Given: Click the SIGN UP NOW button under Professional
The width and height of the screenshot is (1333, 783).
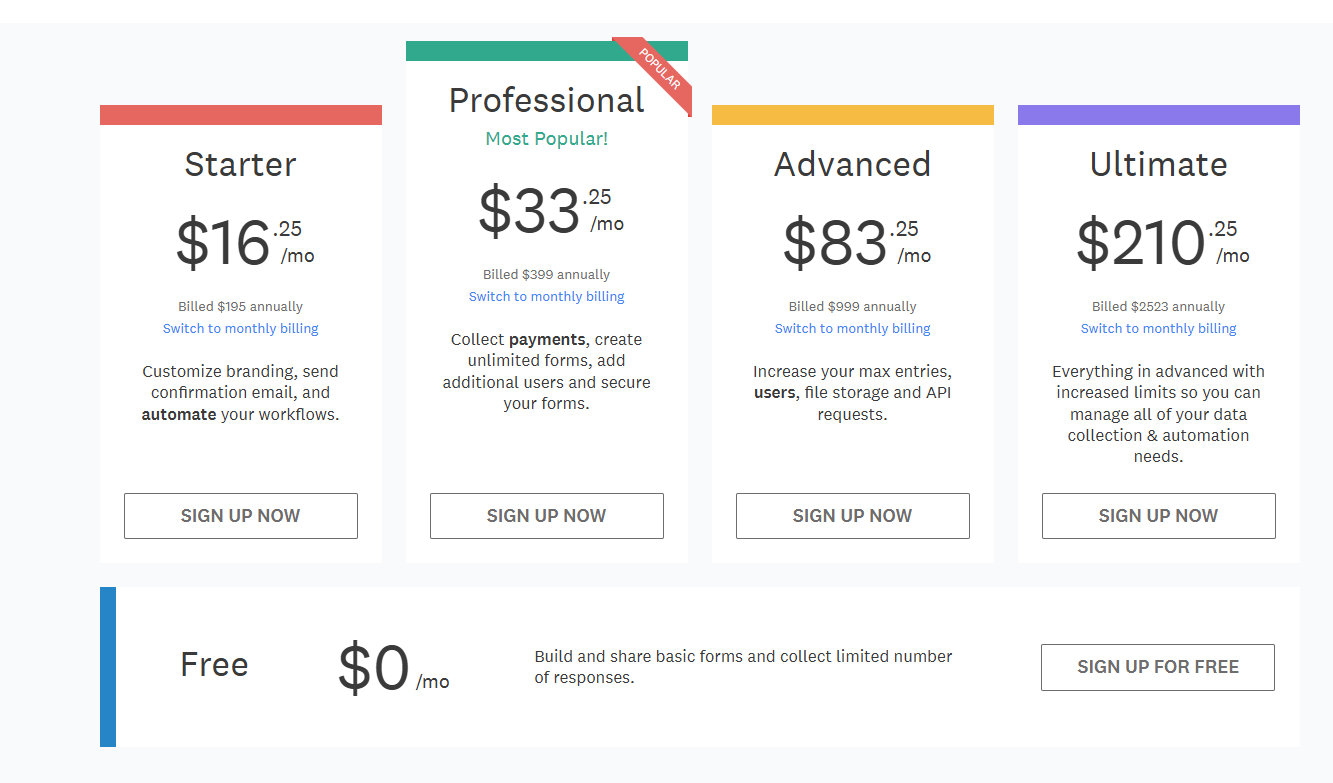Looking at the screenshot, I should coord(546,515).
